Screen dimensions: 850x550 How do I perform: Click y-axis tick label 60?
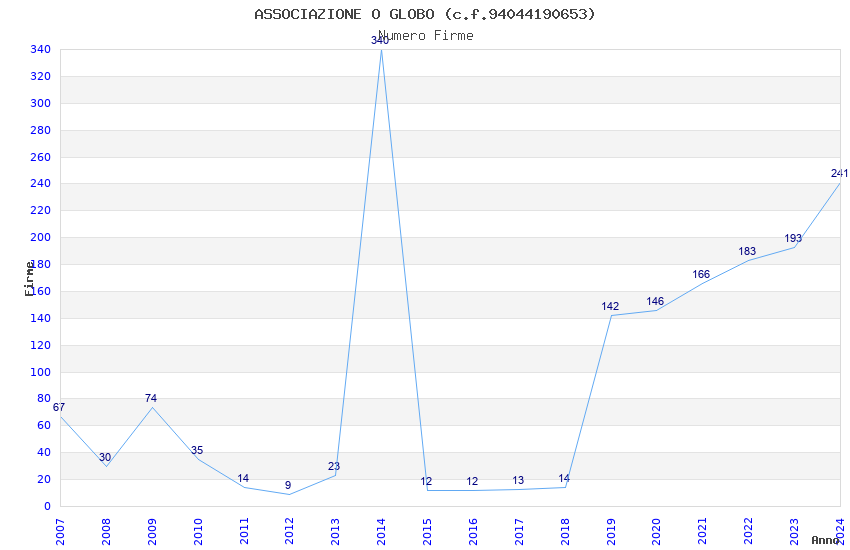click(x=44, y=425)
